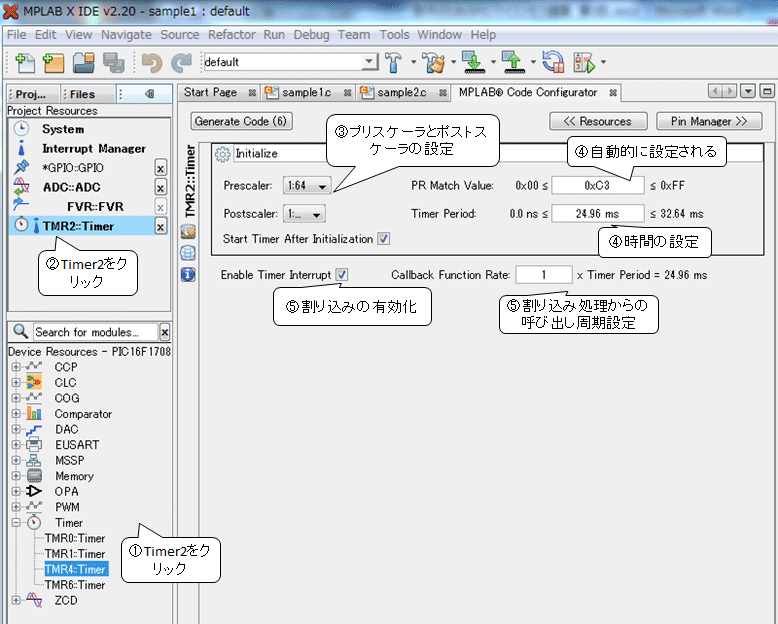Click the Undo arrow icon
Viewport: 778px width, 624px height.
coord(152,62)
